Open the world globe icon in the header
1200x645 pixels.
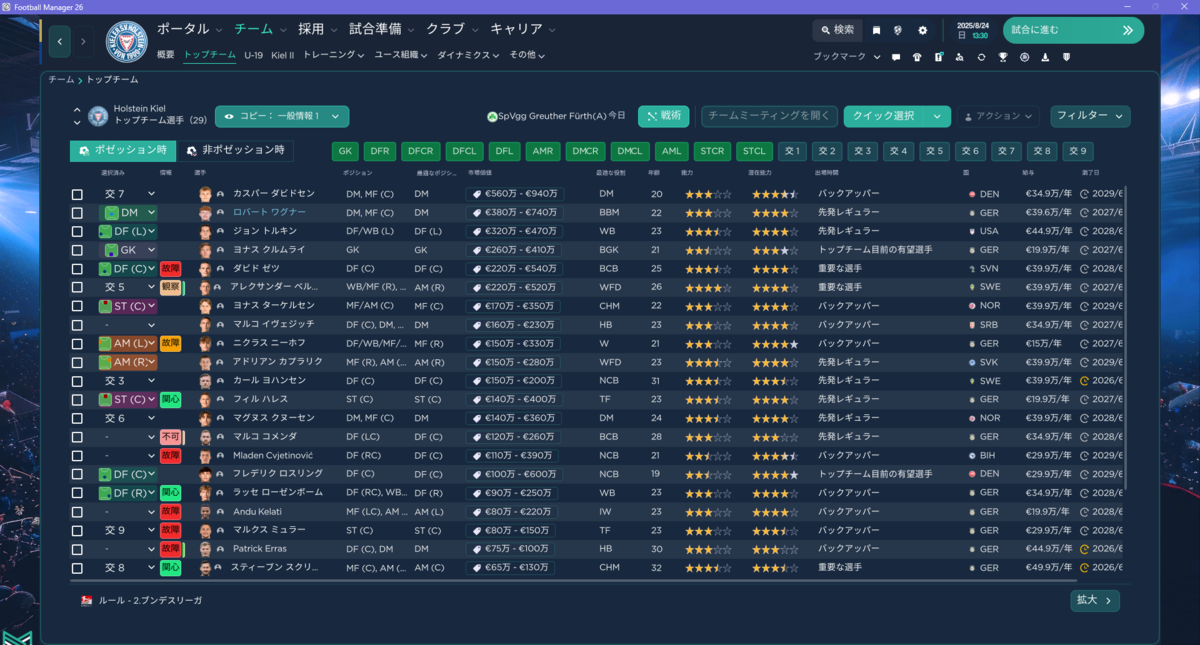tap(899, 30)
